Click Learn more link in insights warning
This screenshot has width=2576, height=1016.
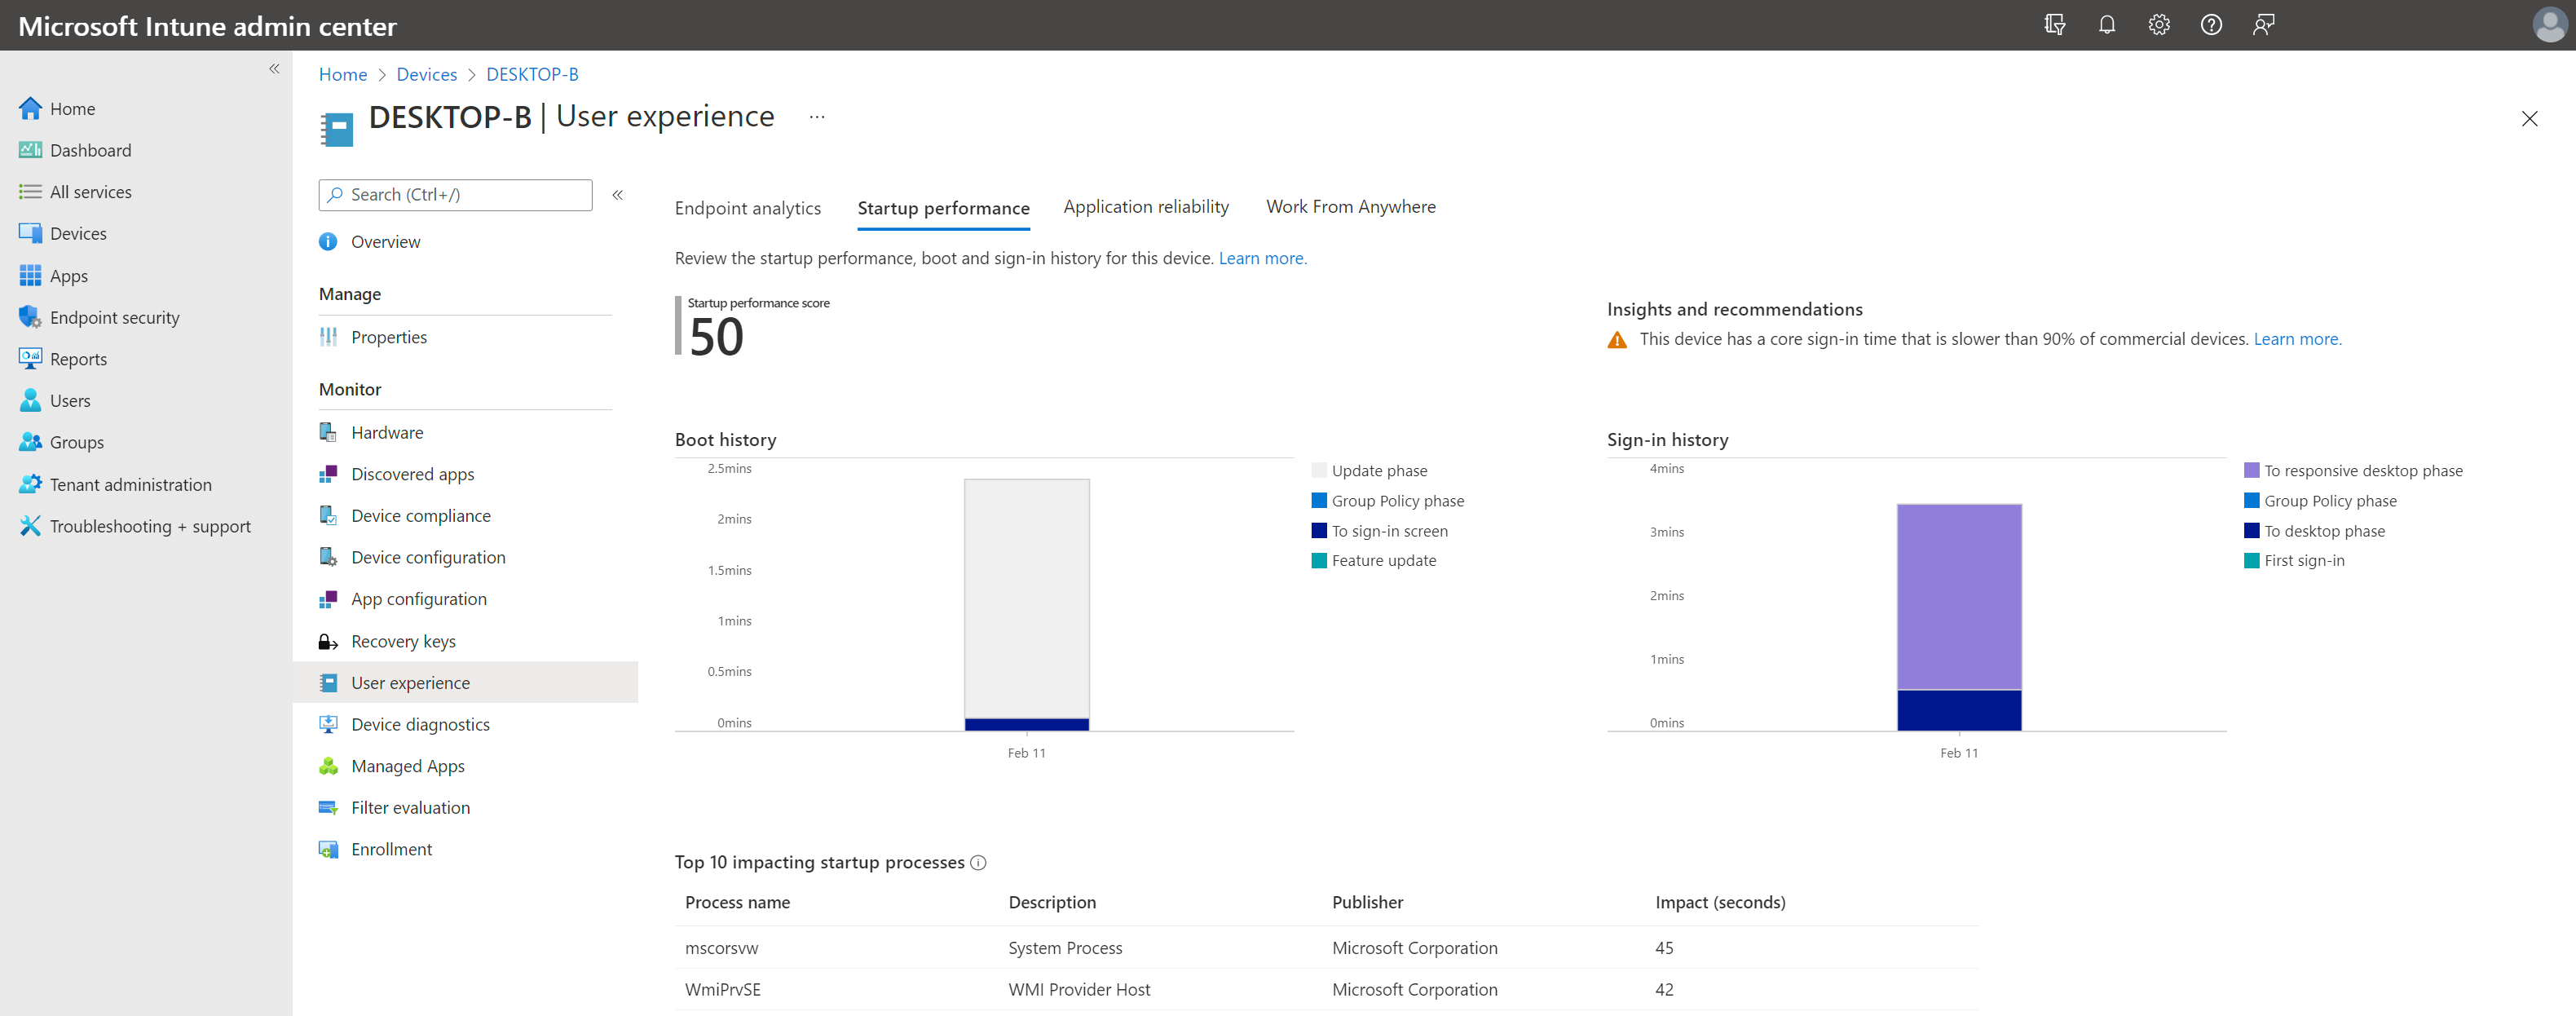pos(2296,339)
